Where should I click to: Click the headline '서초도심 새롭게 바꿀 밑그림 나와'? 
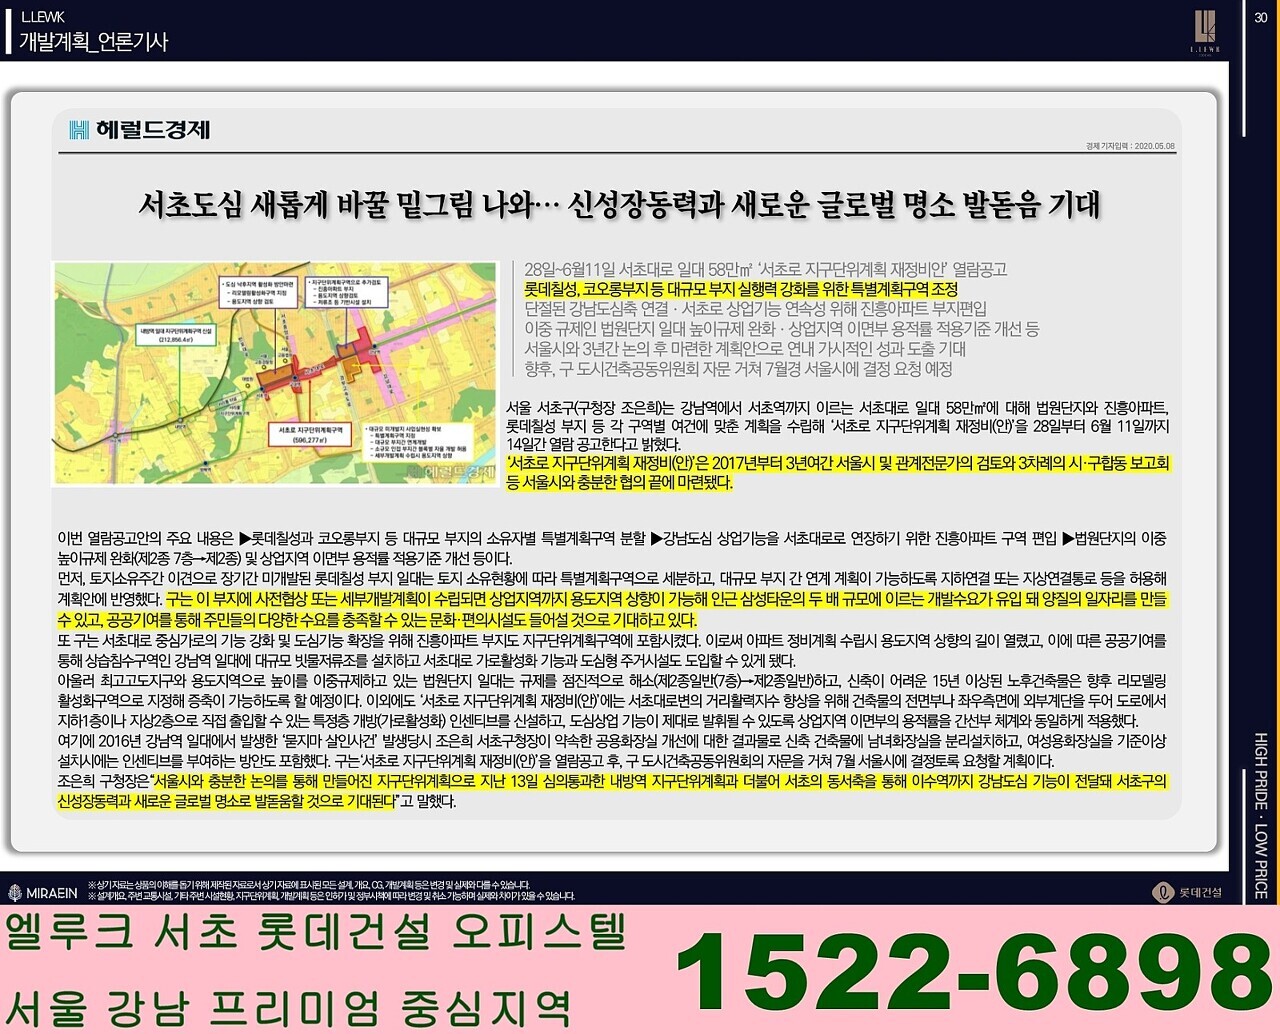tap(335, 205)
